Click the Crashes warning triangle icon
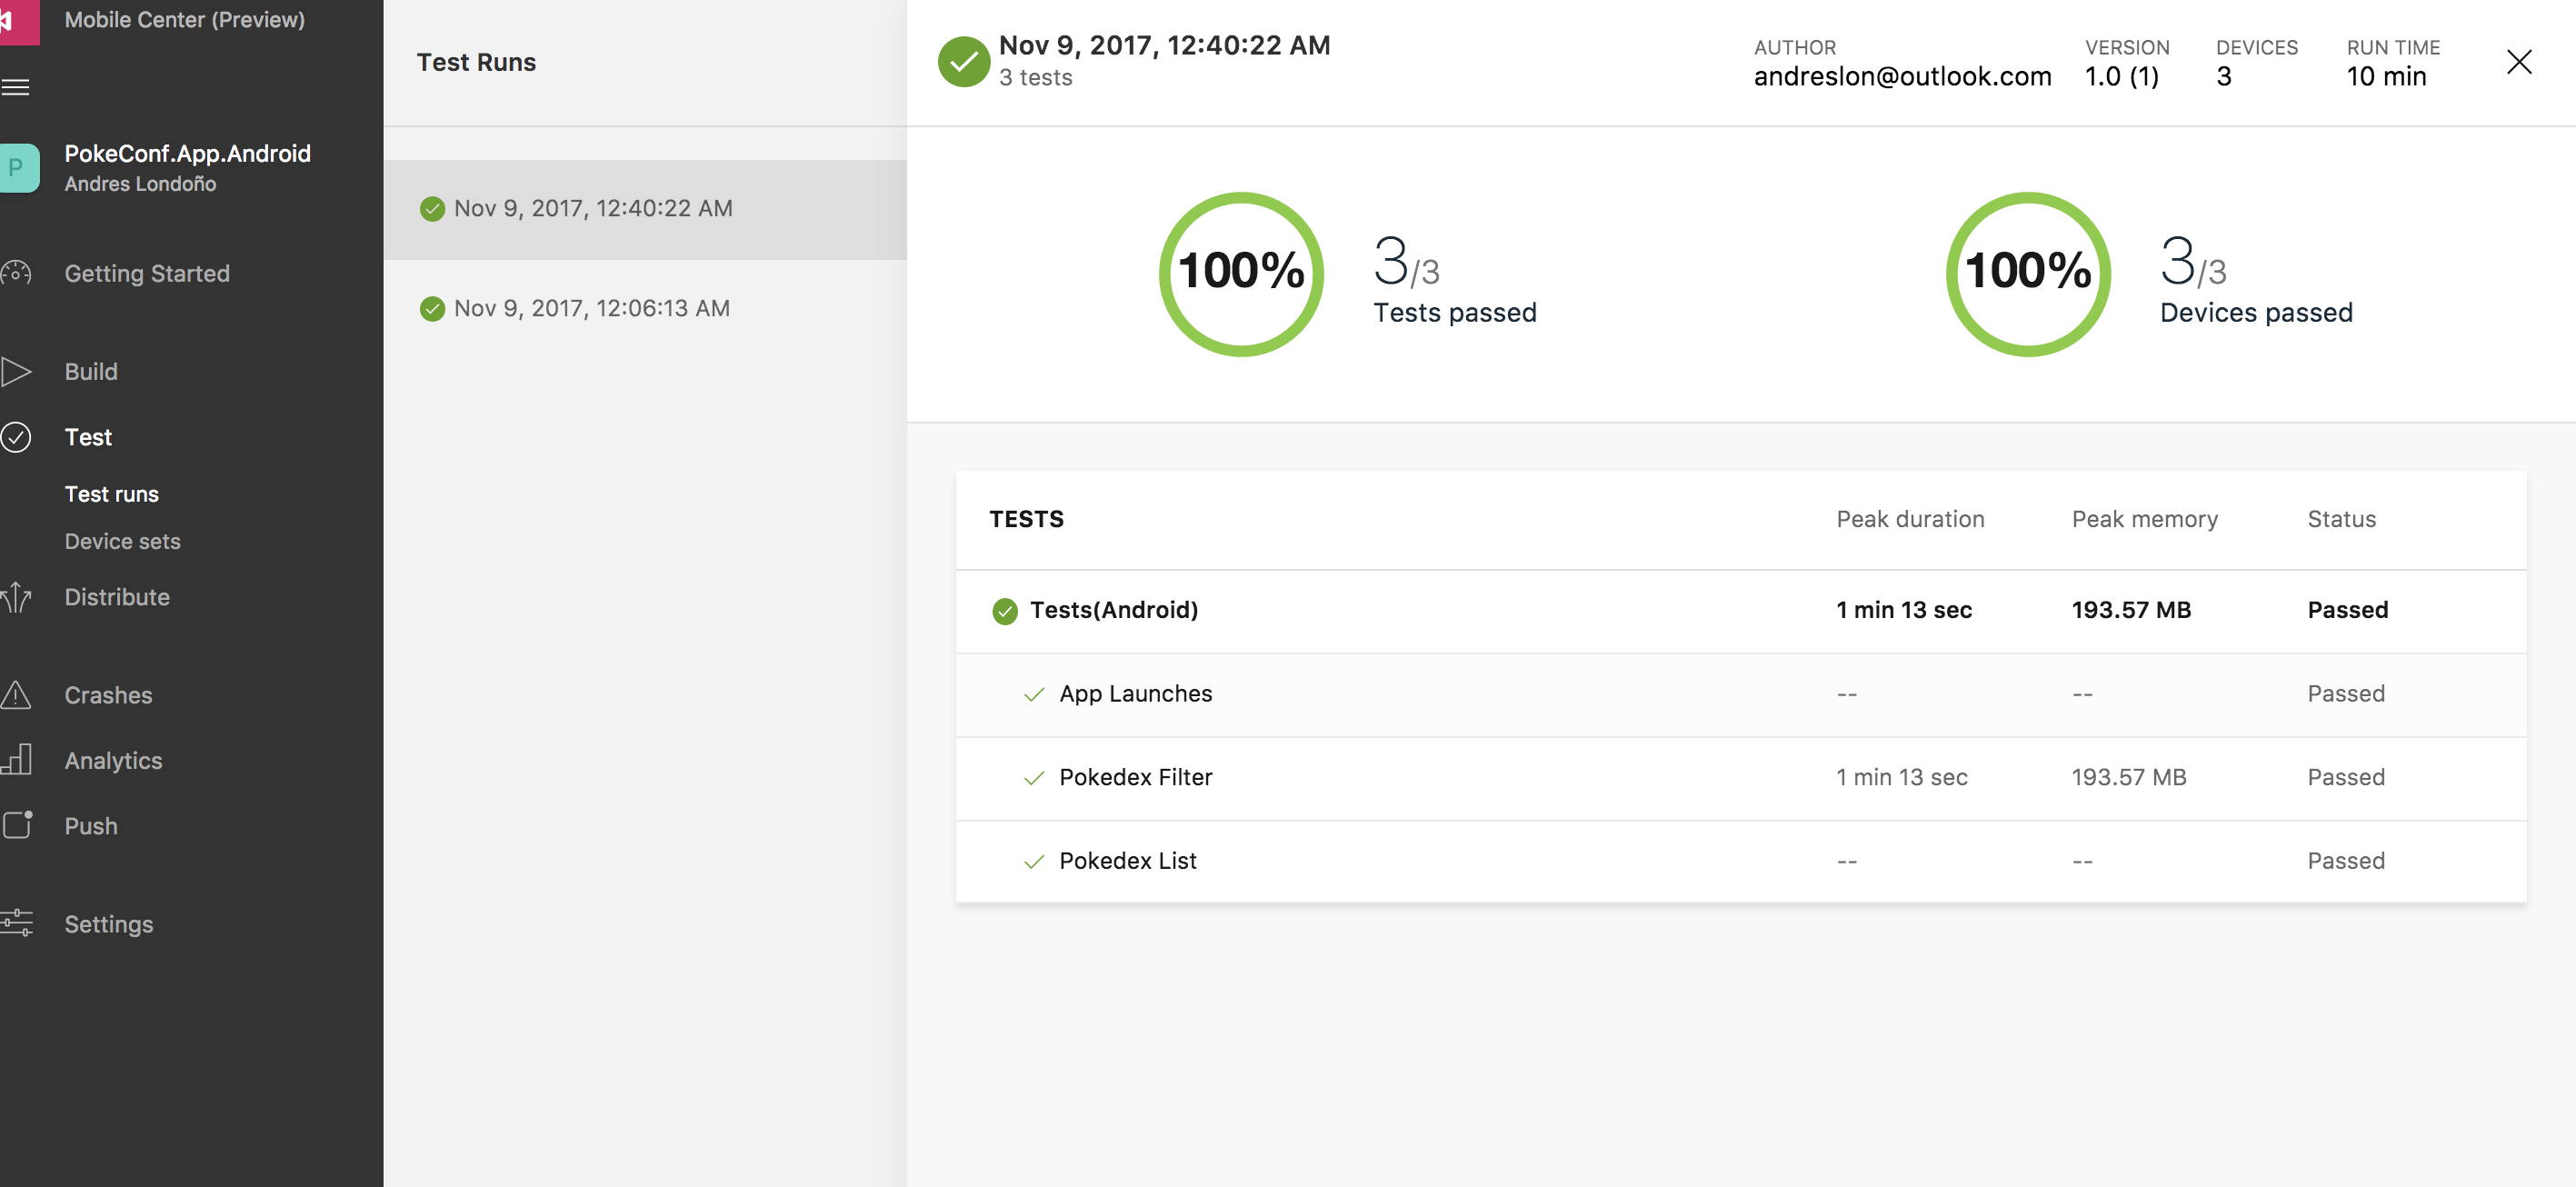This screenshot has height=1187, width=2576. click(16, 695)
